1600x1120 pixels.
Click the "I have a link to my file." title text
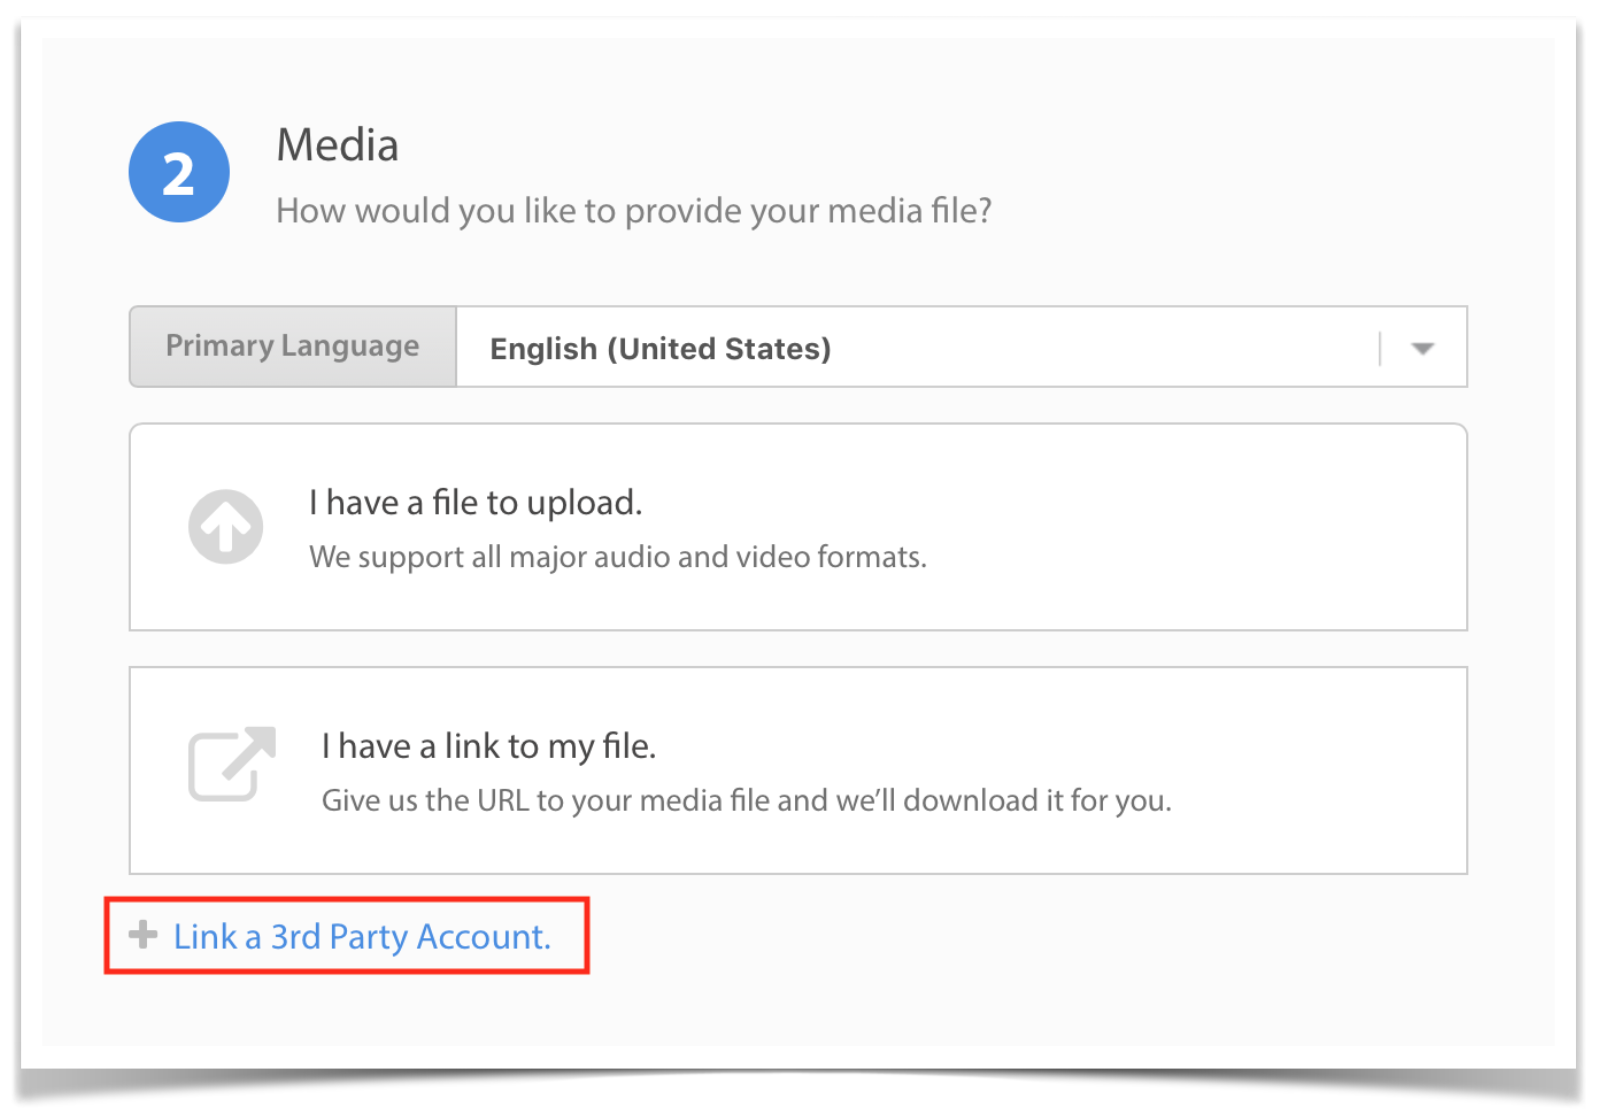pyautogui.click(x=488, y=746)
